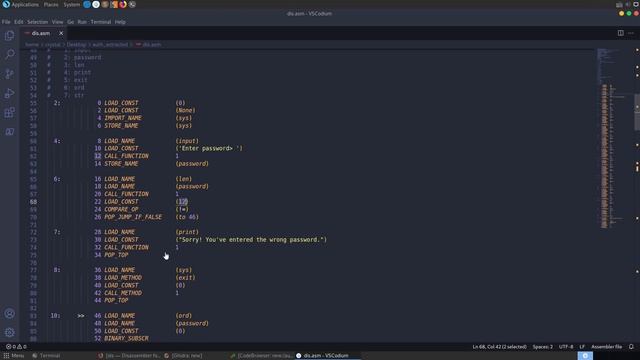Click the "Sorry! You've entered the wrong password." string

(x=251, y=240)
